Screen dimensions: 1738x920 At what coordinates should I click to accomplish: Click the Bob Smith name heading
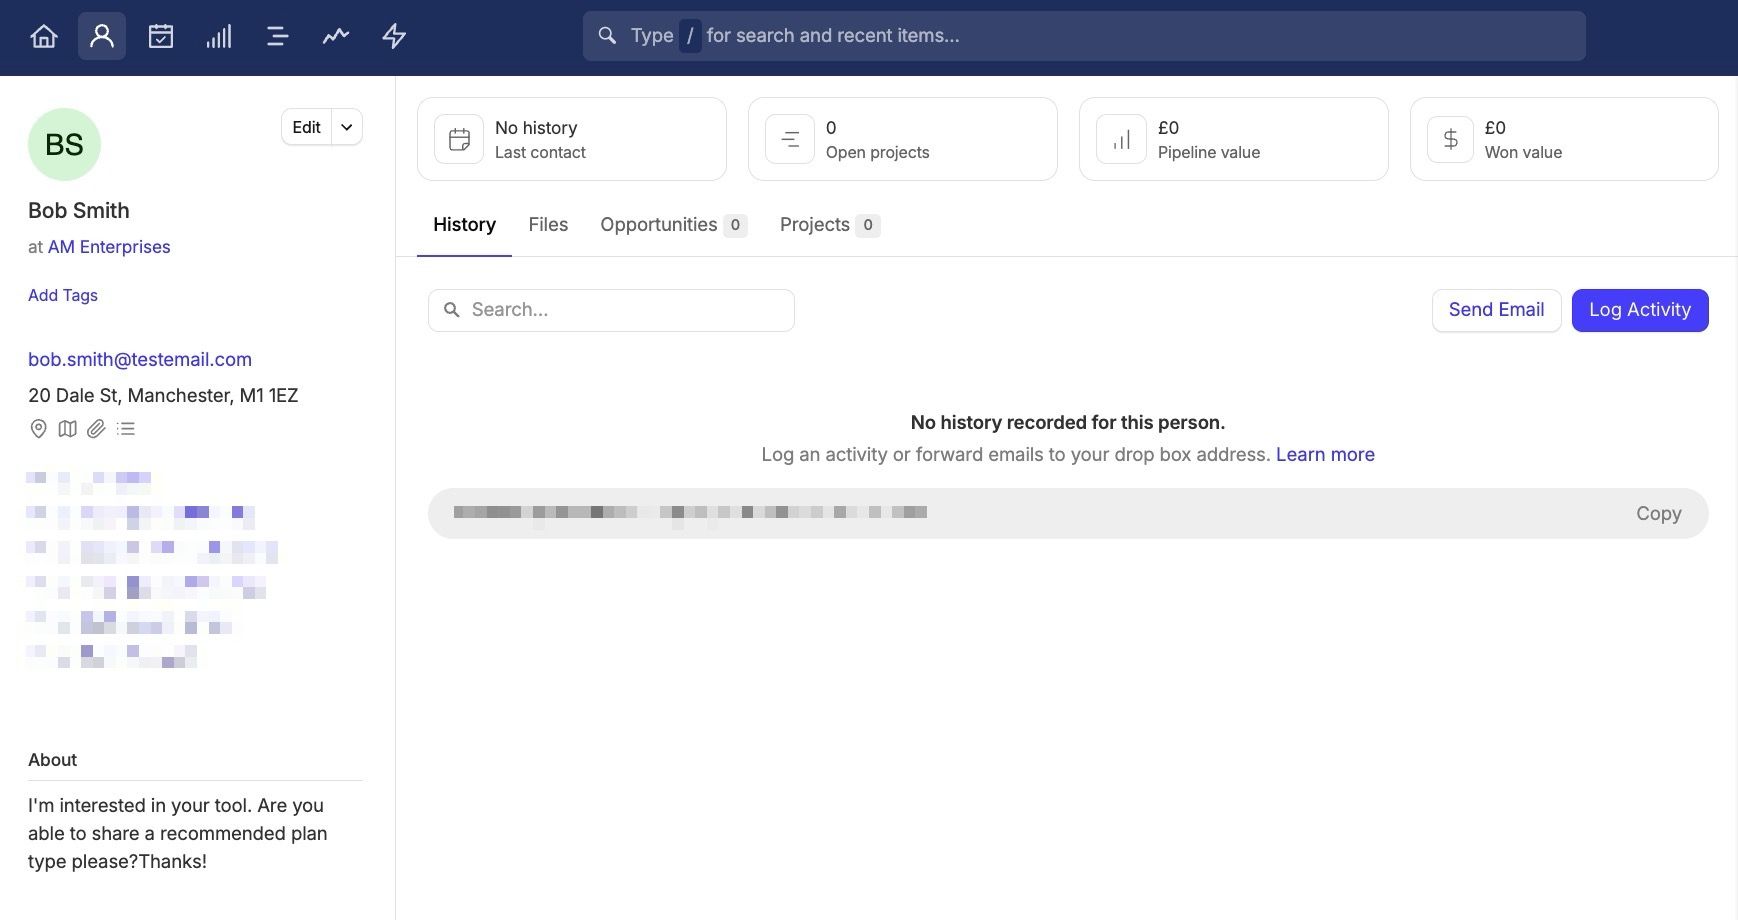(79, 210)
